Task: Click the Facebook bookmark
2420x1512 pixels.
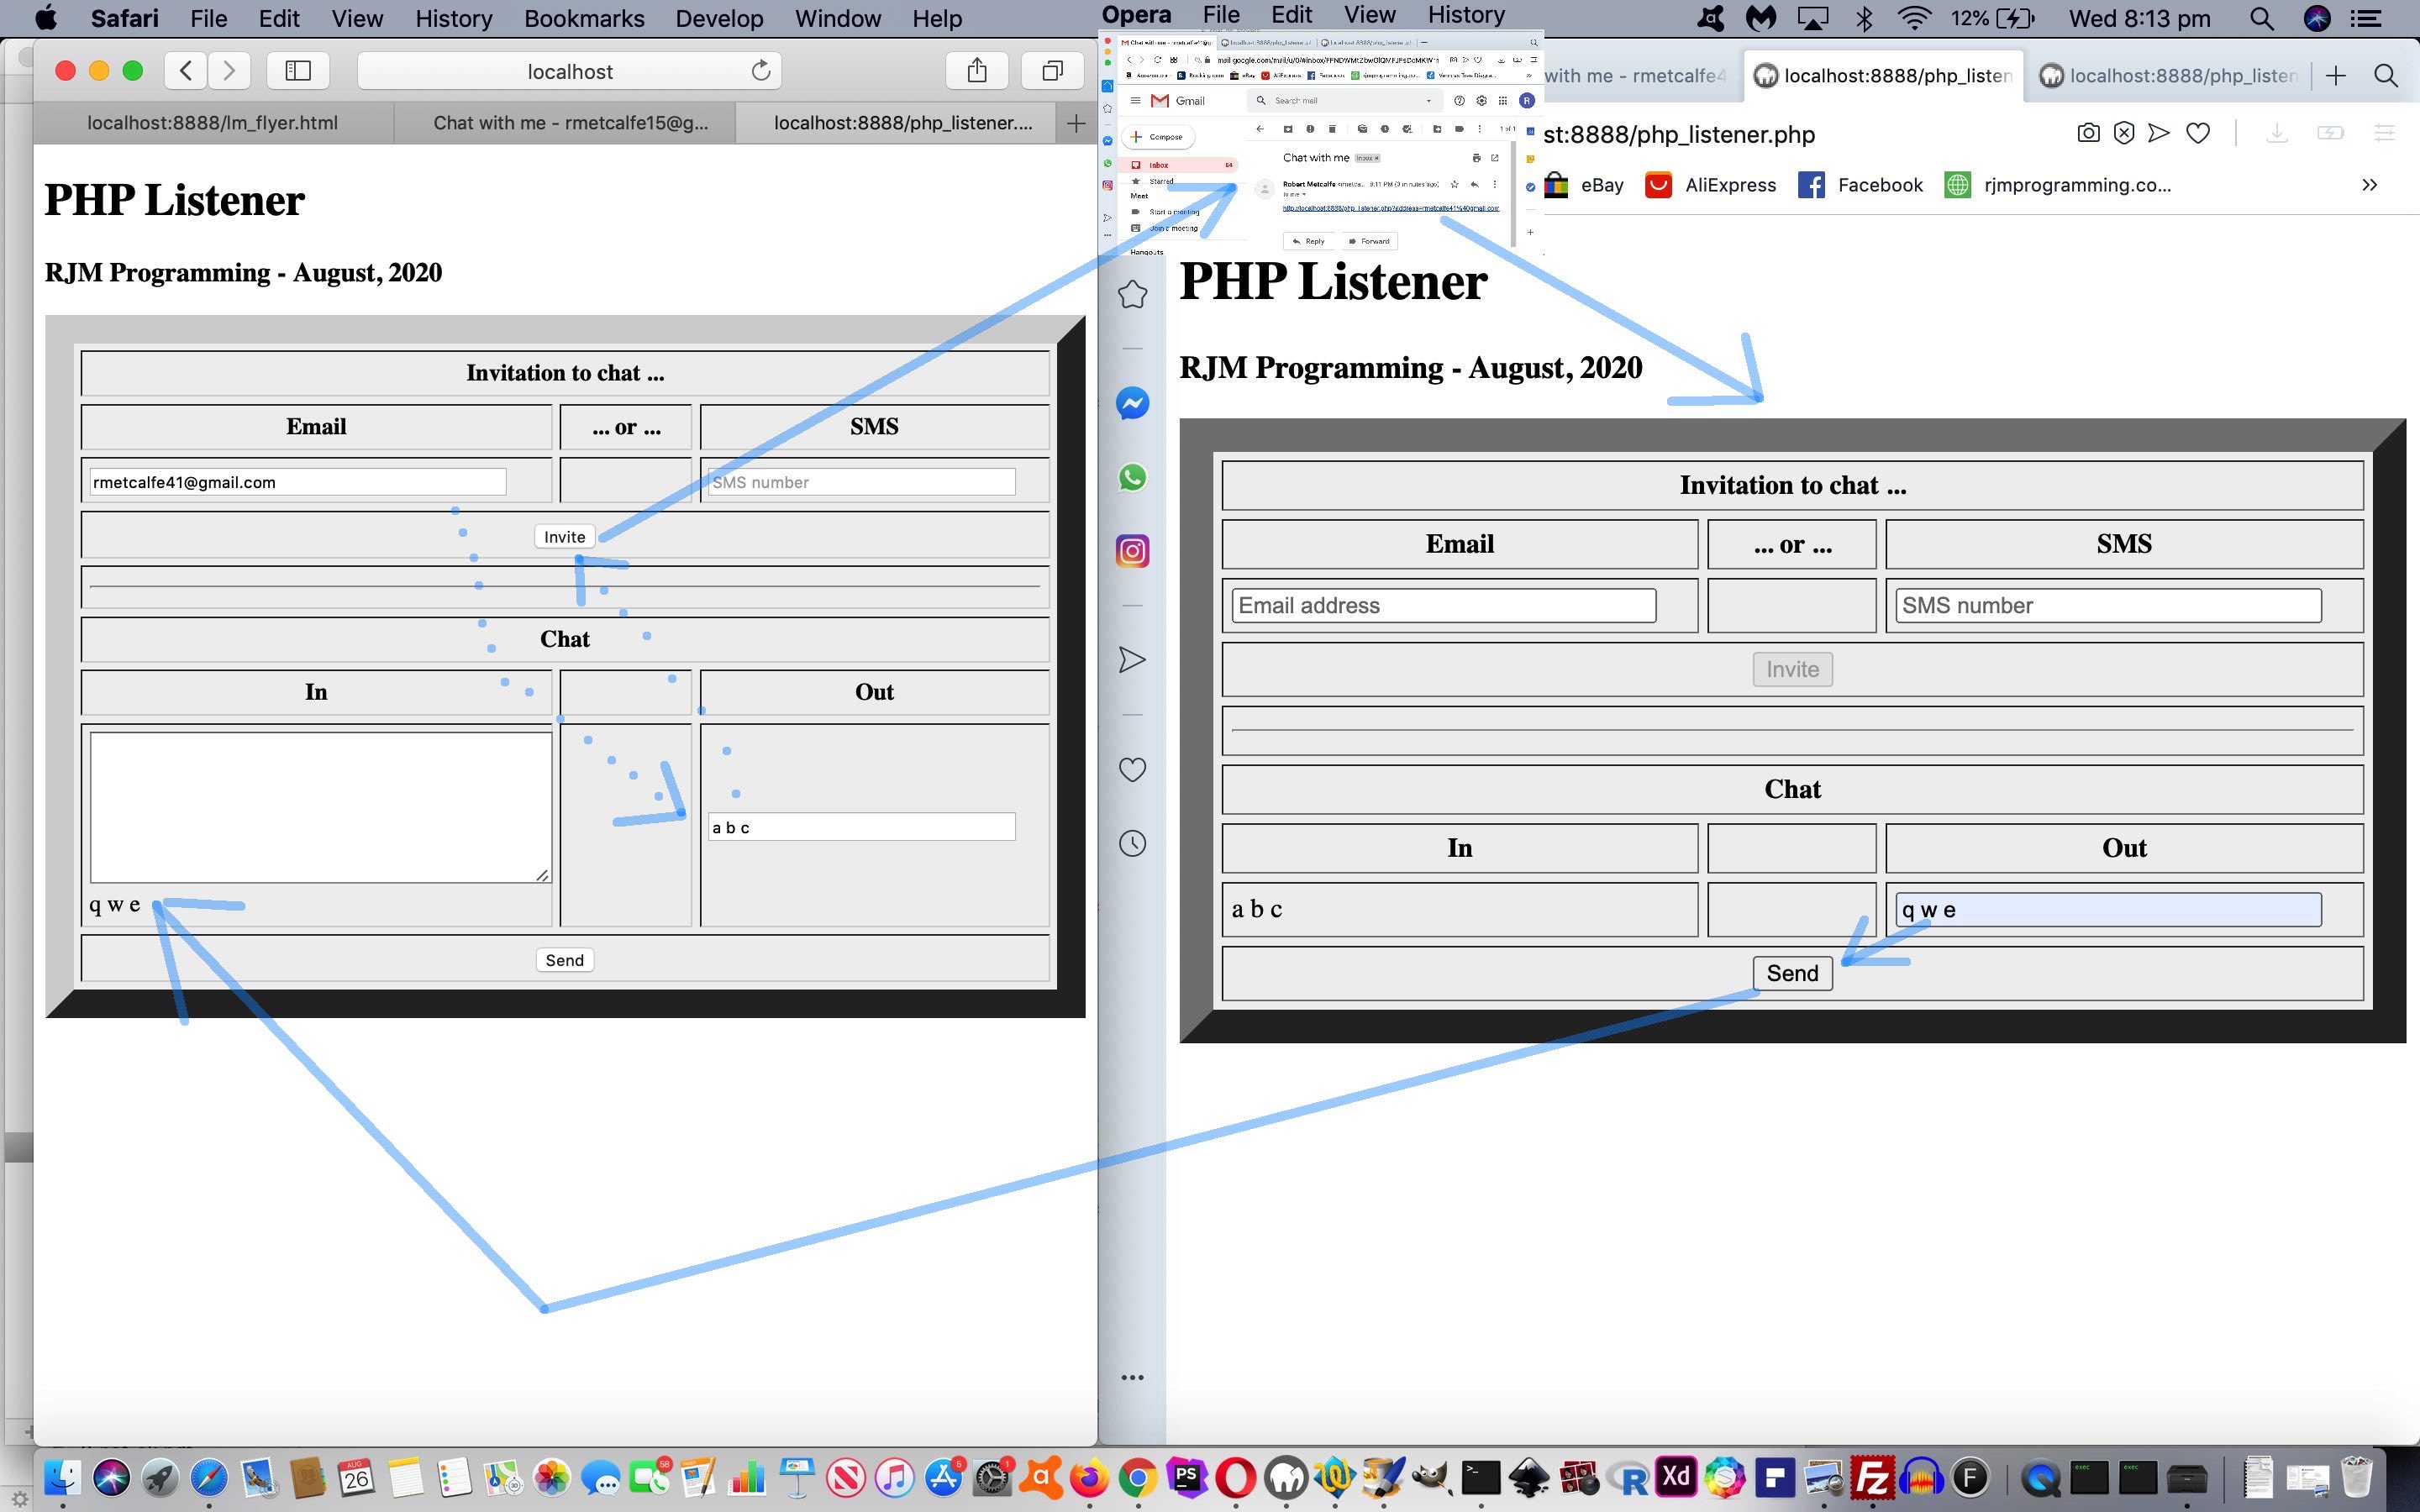Action: click(1860, 185)
